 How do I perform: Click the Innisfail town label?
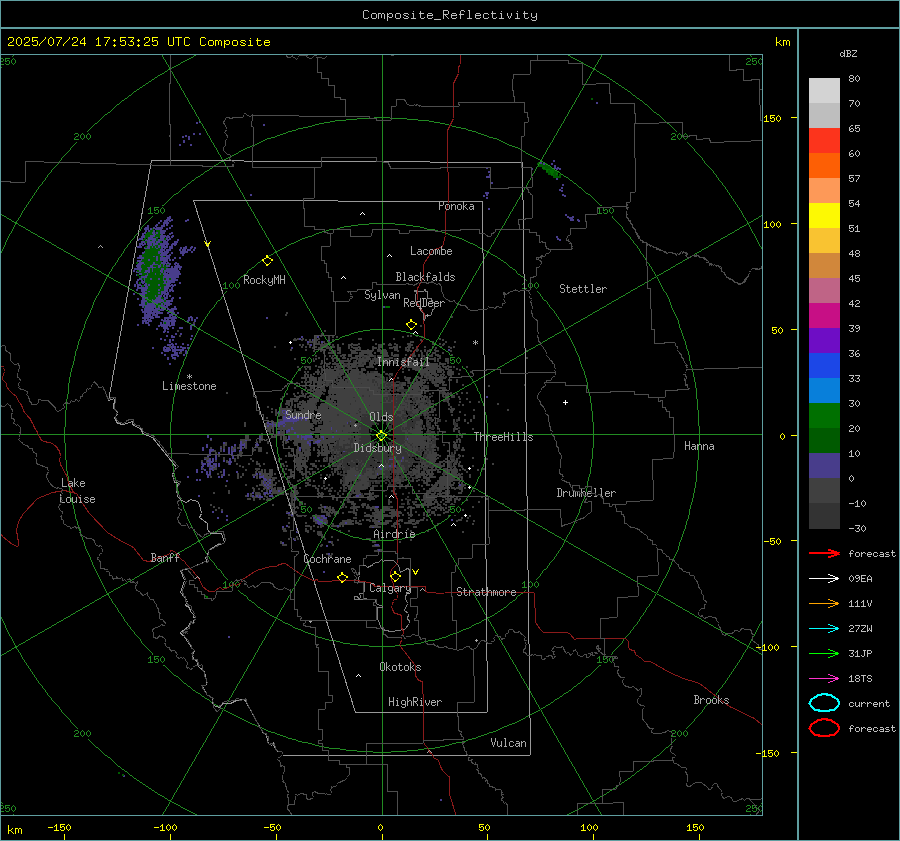pyautogui.click(x=403, y=362)
